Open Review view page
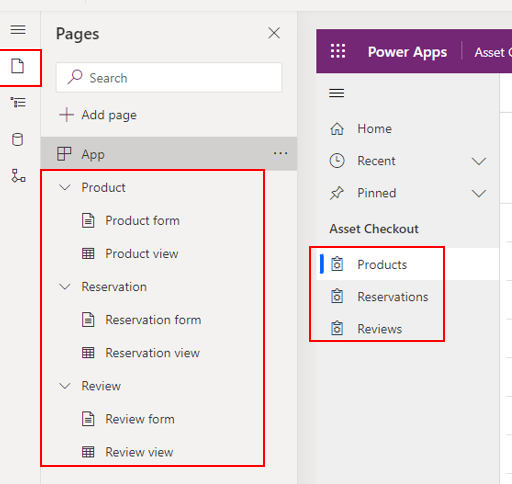The image size is (512, 484). 139,452
